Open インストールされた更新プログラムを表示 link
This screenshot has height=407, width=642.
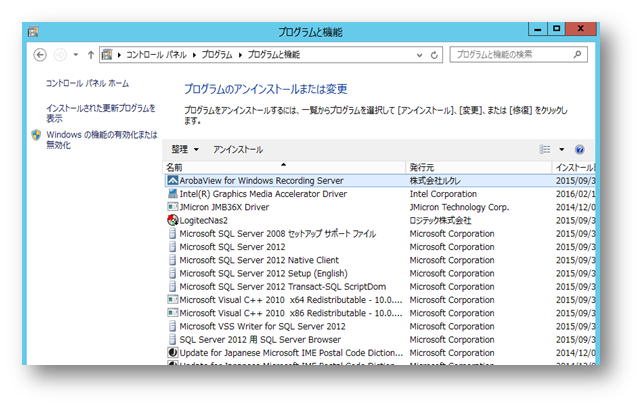(101, 113)
